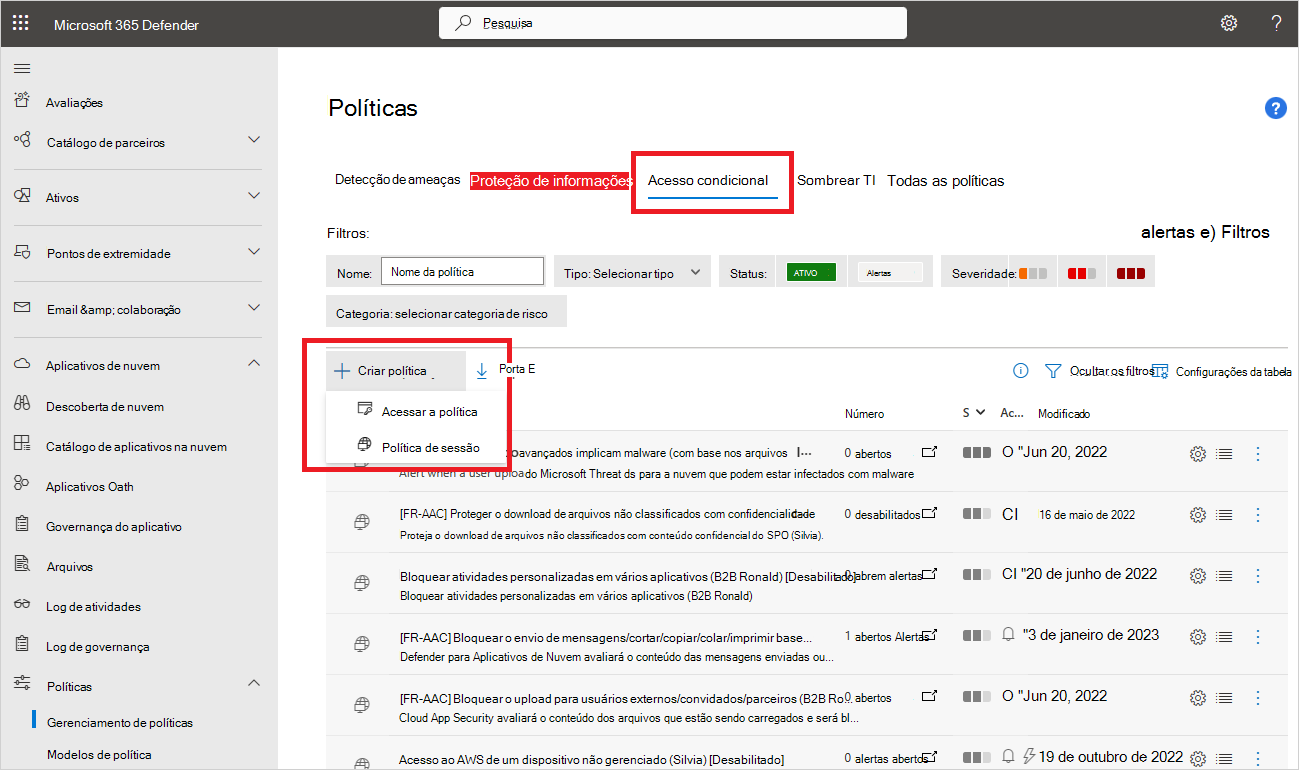
Task: Open the Categoria risk category selector
Action: 446,312
